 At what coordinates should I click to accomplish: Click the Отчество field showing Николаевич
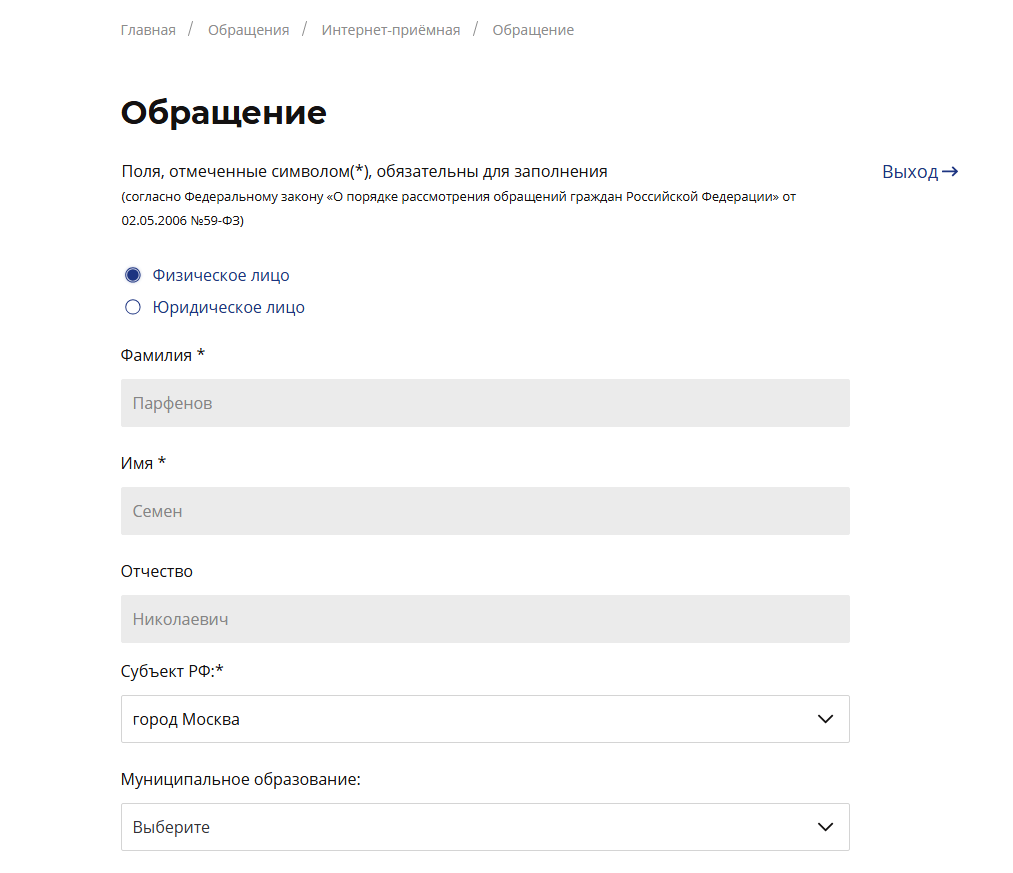[x=485, y=619]
